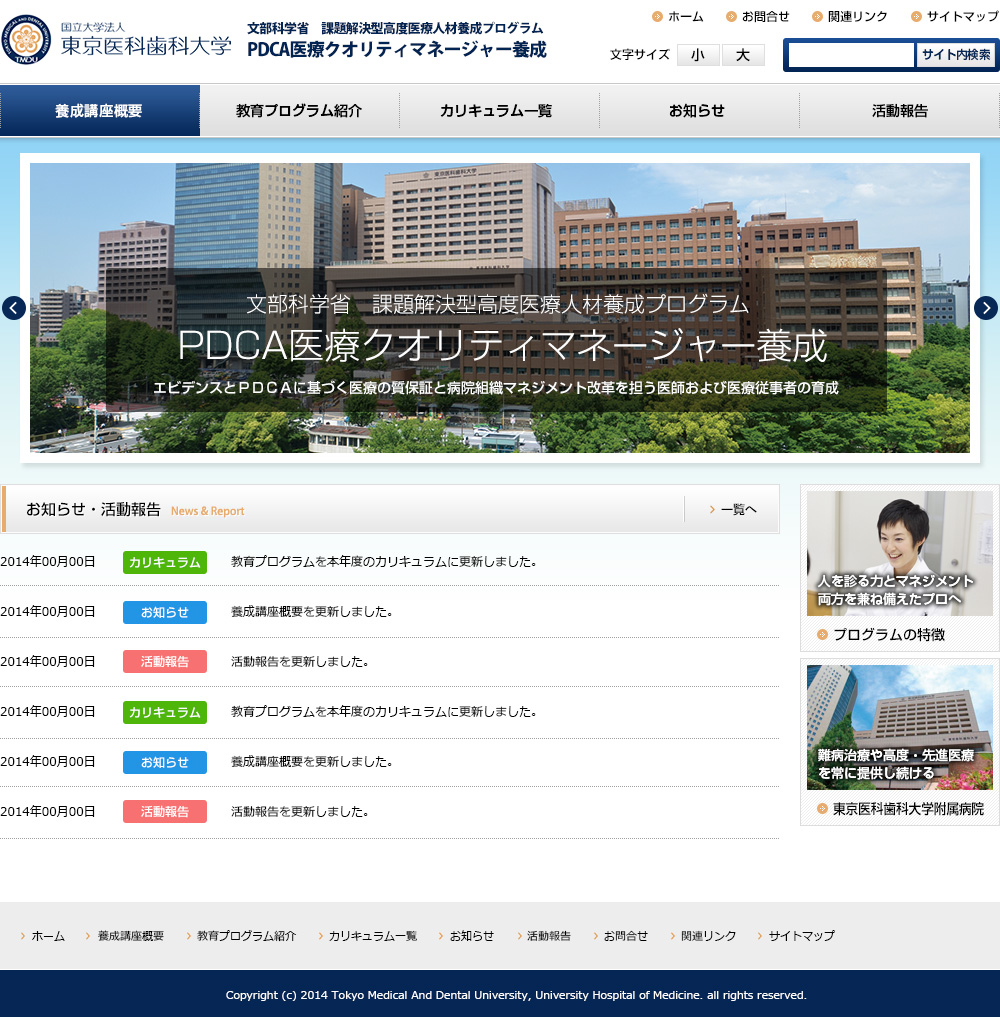This screenshot has width=1000, height=1020.
Task: Open the 東京医科歯科大学附属病院 banner image
Action: click(x=900, y=727)
